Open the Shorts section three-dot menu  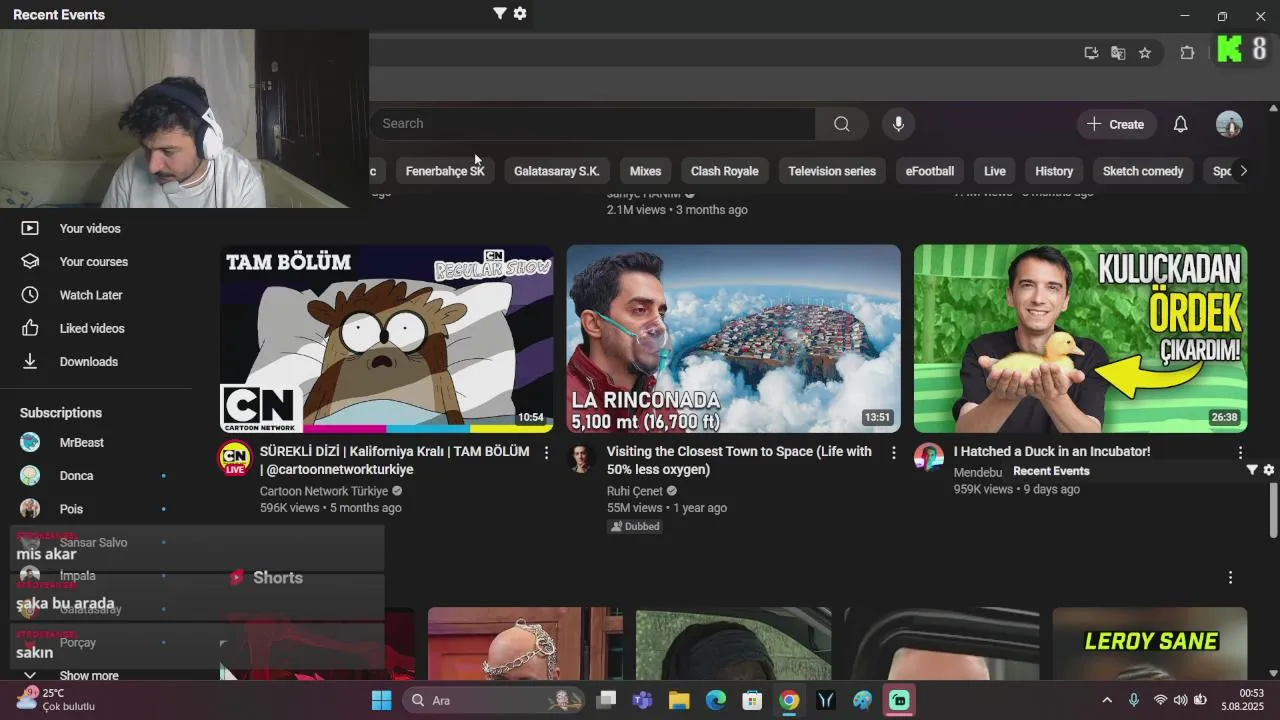point(1230,577)
